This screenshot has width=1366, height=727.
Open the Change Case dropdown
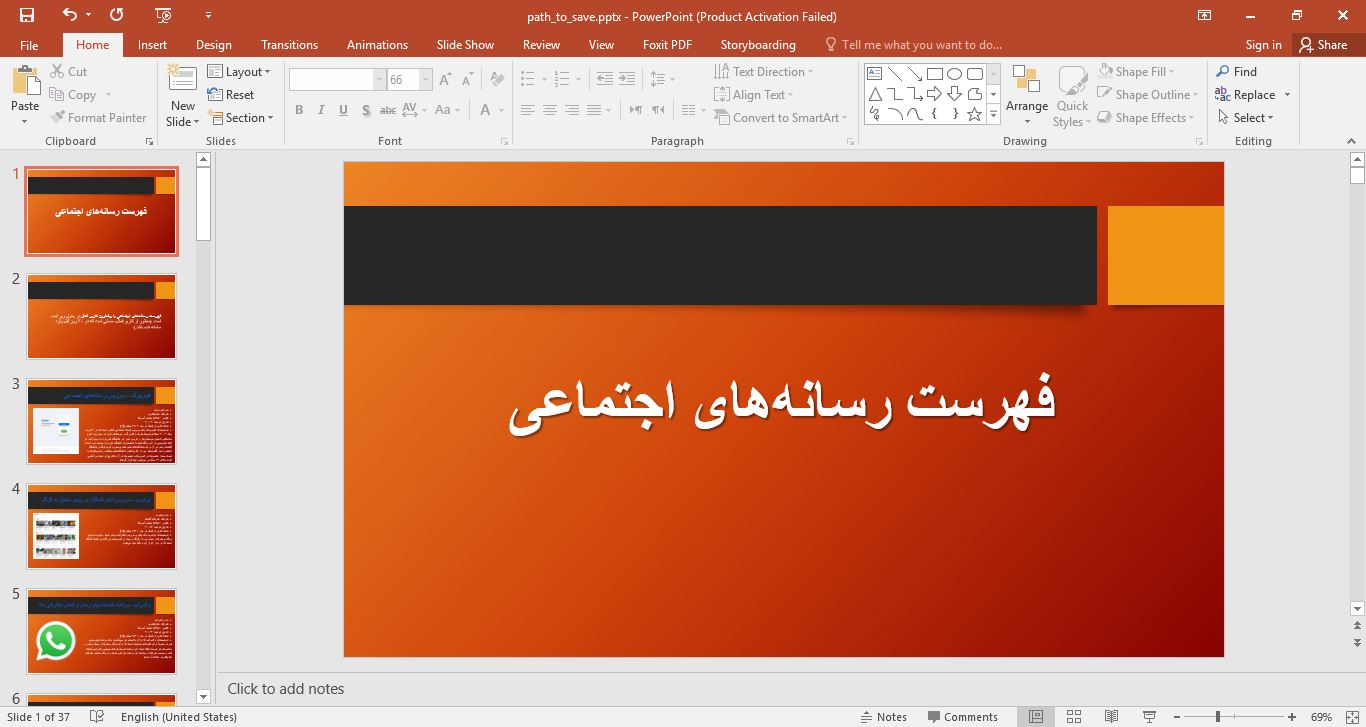pos(447,110)
